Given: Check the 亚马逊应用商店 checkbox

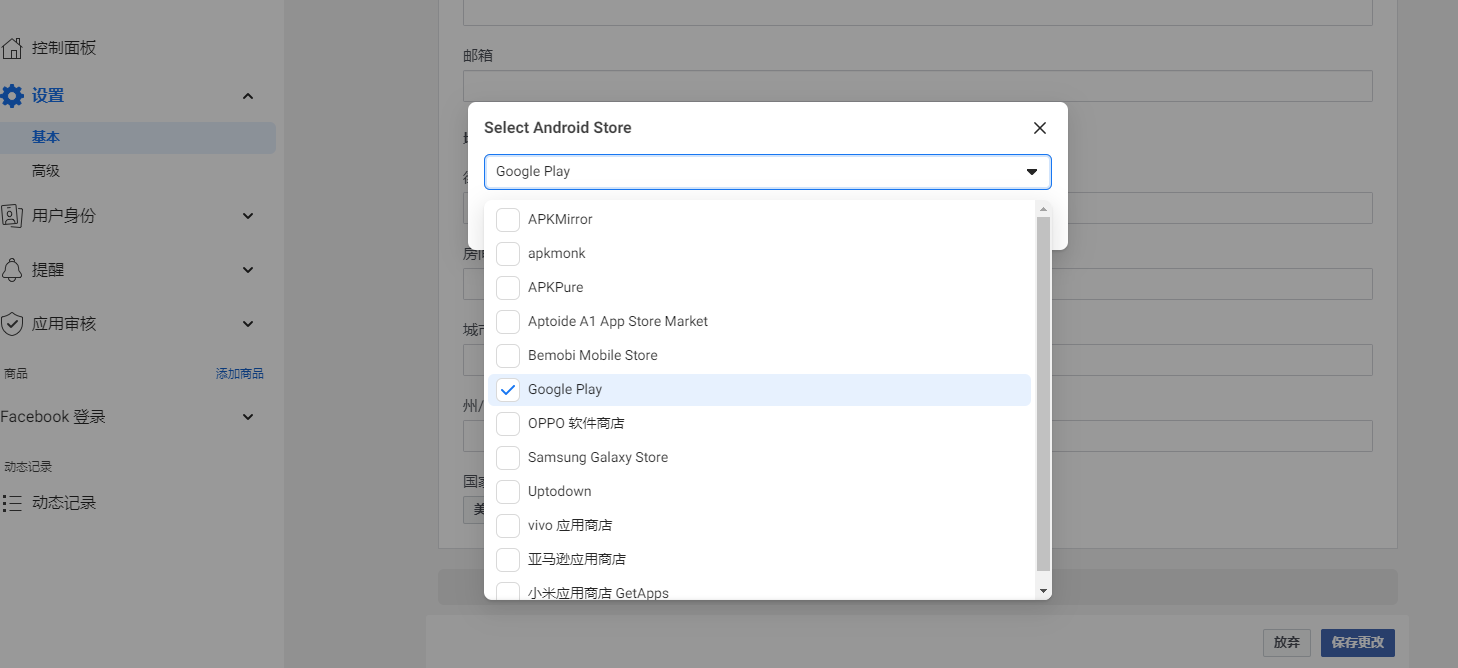Looking at the screenshot, I should pos(508,559).
